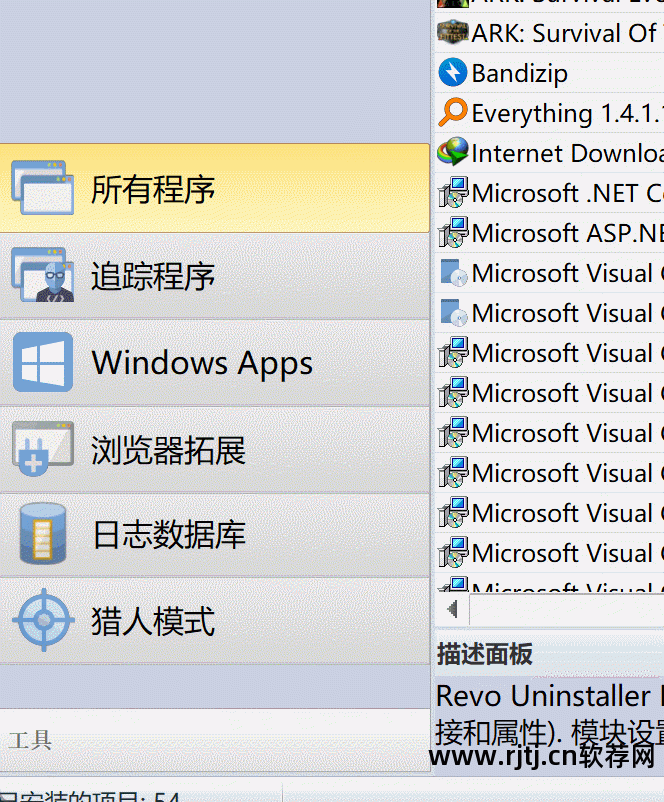The width and height of the screenshot is (664, 802).
Task: Select the Bandizip entry name
Action: tap(520, 74)
